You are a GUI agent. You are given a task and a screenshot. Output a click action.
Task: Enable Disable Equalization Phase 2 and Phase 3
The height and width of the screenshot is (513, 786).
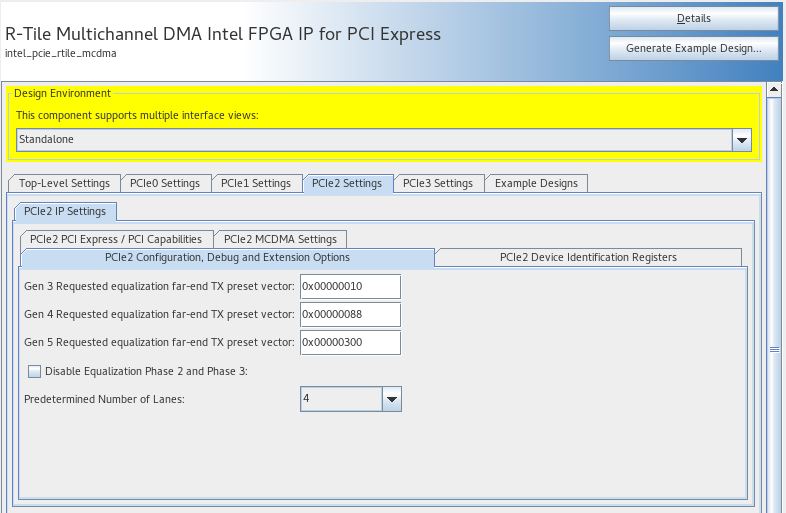click(x=36, y=371)
